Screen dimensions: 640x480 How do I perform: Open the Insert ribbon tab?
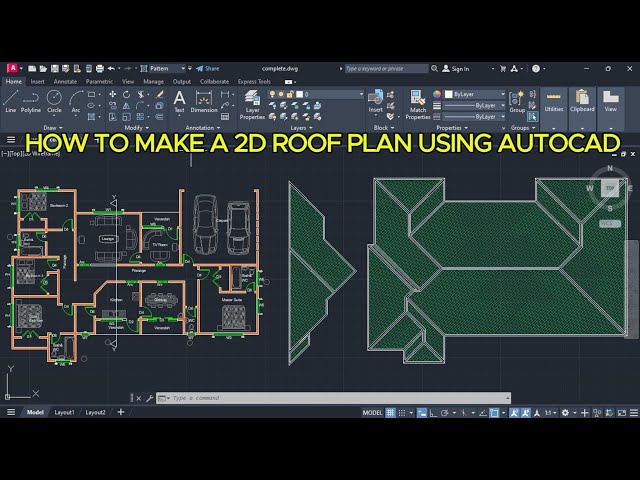pyautogui.click(x=38, y=82)
